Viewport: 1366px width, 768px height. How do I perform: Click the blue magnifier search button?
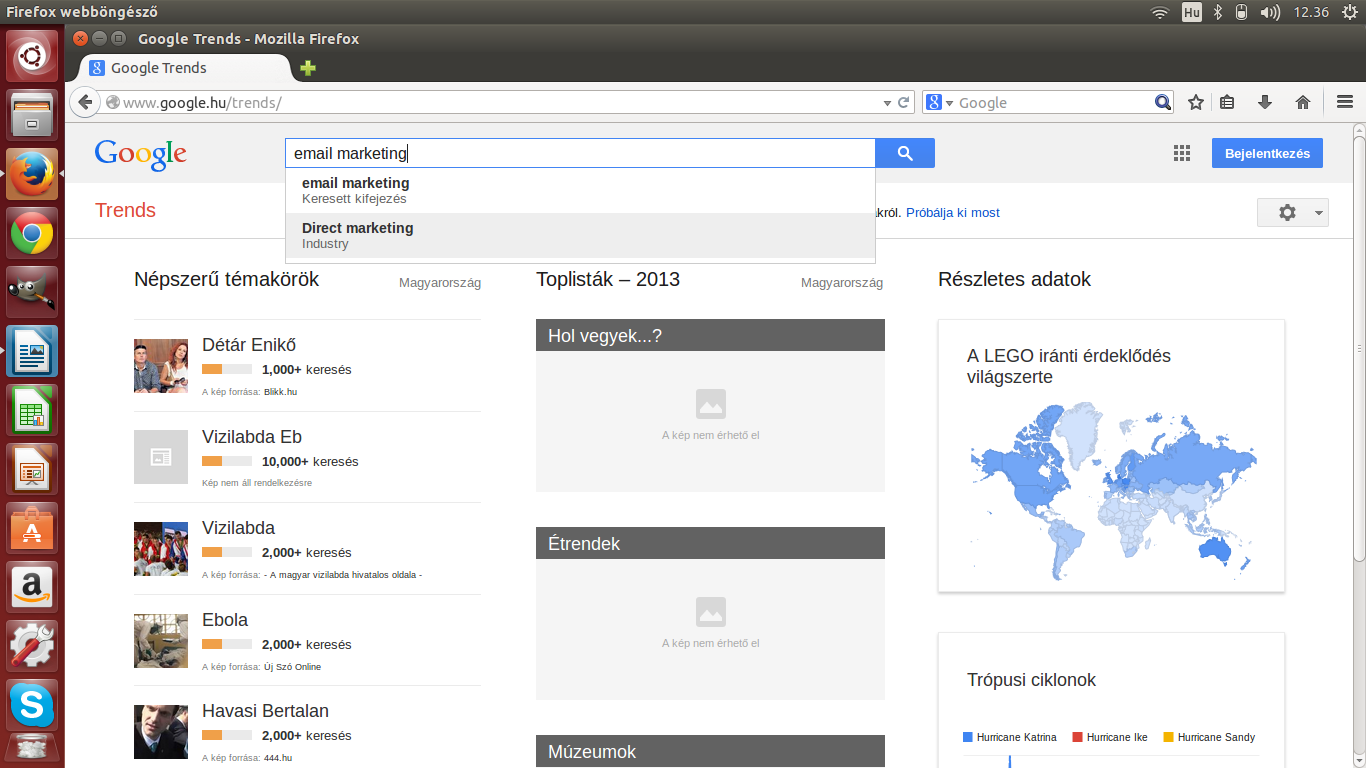point(905,153)
